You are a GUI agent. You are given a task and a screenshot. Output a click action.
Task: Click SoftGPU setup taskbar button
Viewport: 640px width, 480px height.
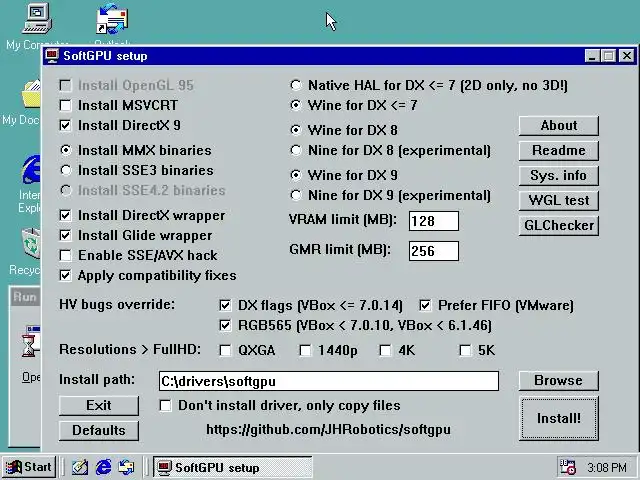point(233,467)
